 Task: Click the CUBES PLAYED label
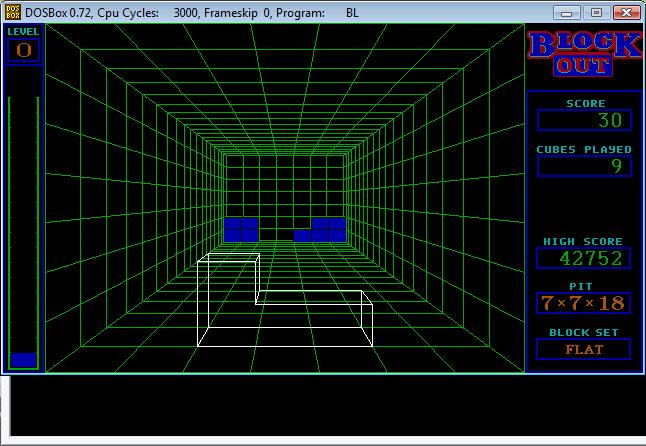click(x=584, y=149)
